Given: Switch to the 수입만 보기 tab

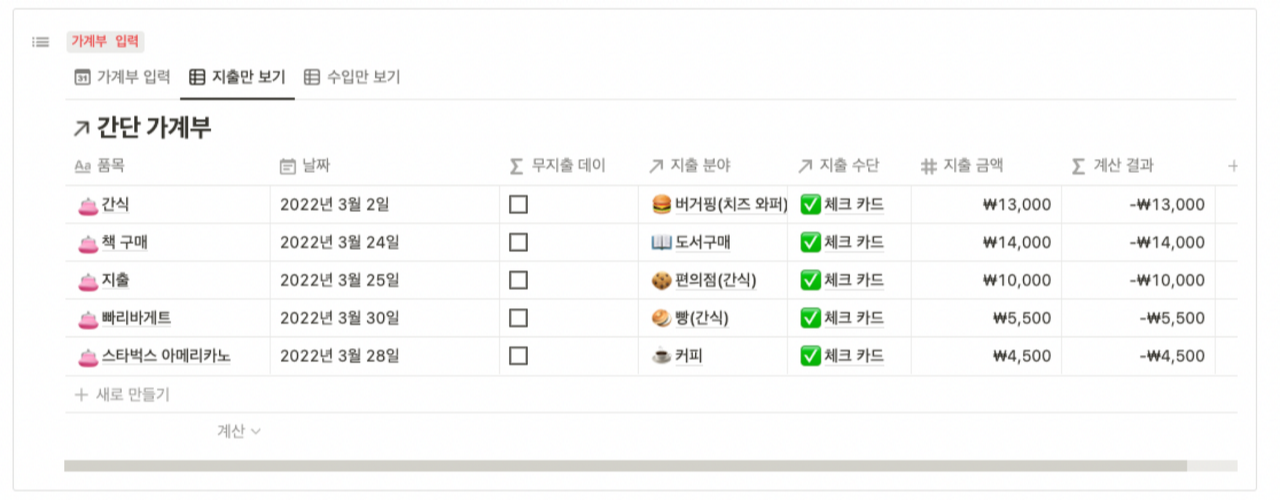Looking at the screenshot, I should pyautogui.click(x=352, y=77).
